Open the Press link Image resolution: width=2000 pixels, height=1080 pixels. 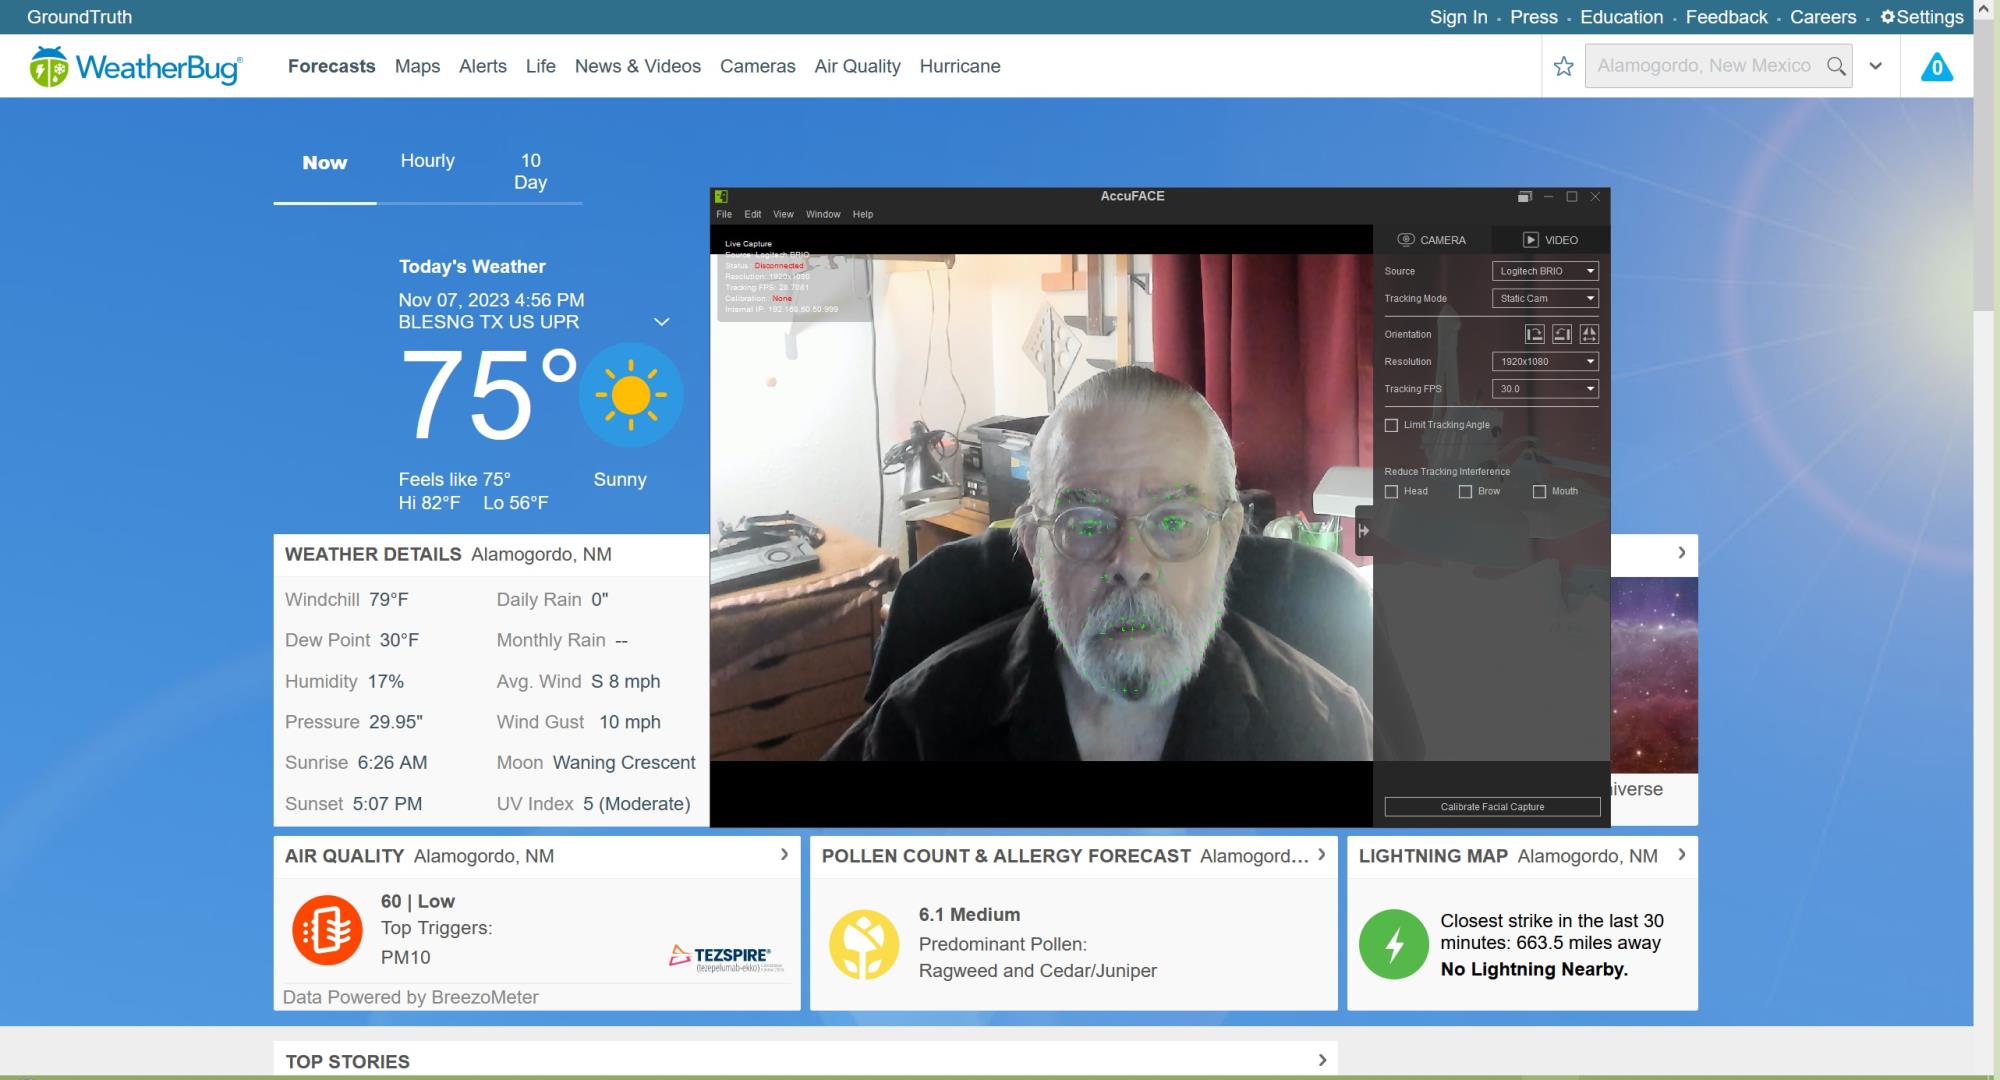(x=1534, y=17)
